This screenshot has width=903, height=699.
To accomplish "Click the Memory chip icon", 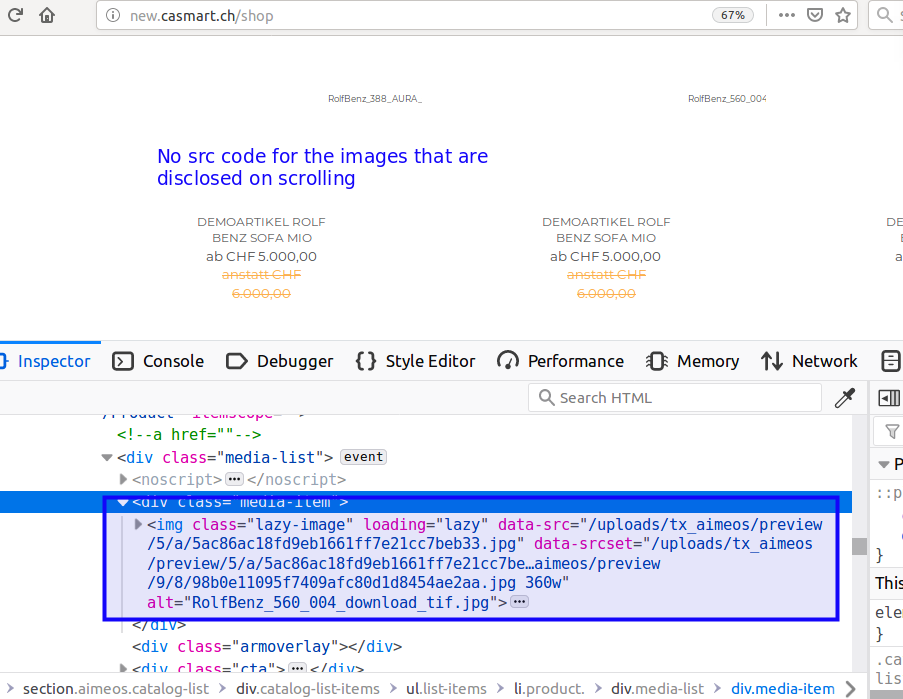I will 657,361.
